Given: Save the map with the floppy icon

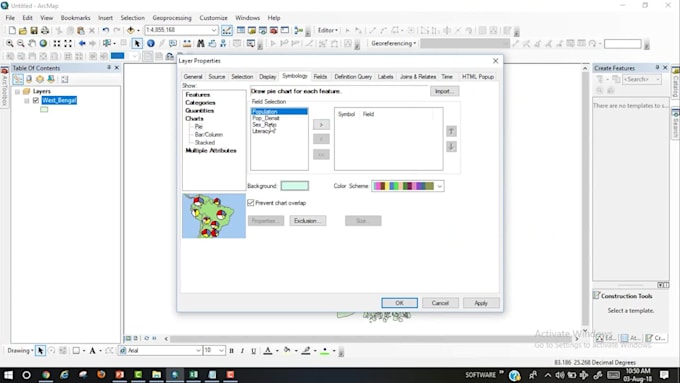Looking at the screenshot, I should [34, 30].
